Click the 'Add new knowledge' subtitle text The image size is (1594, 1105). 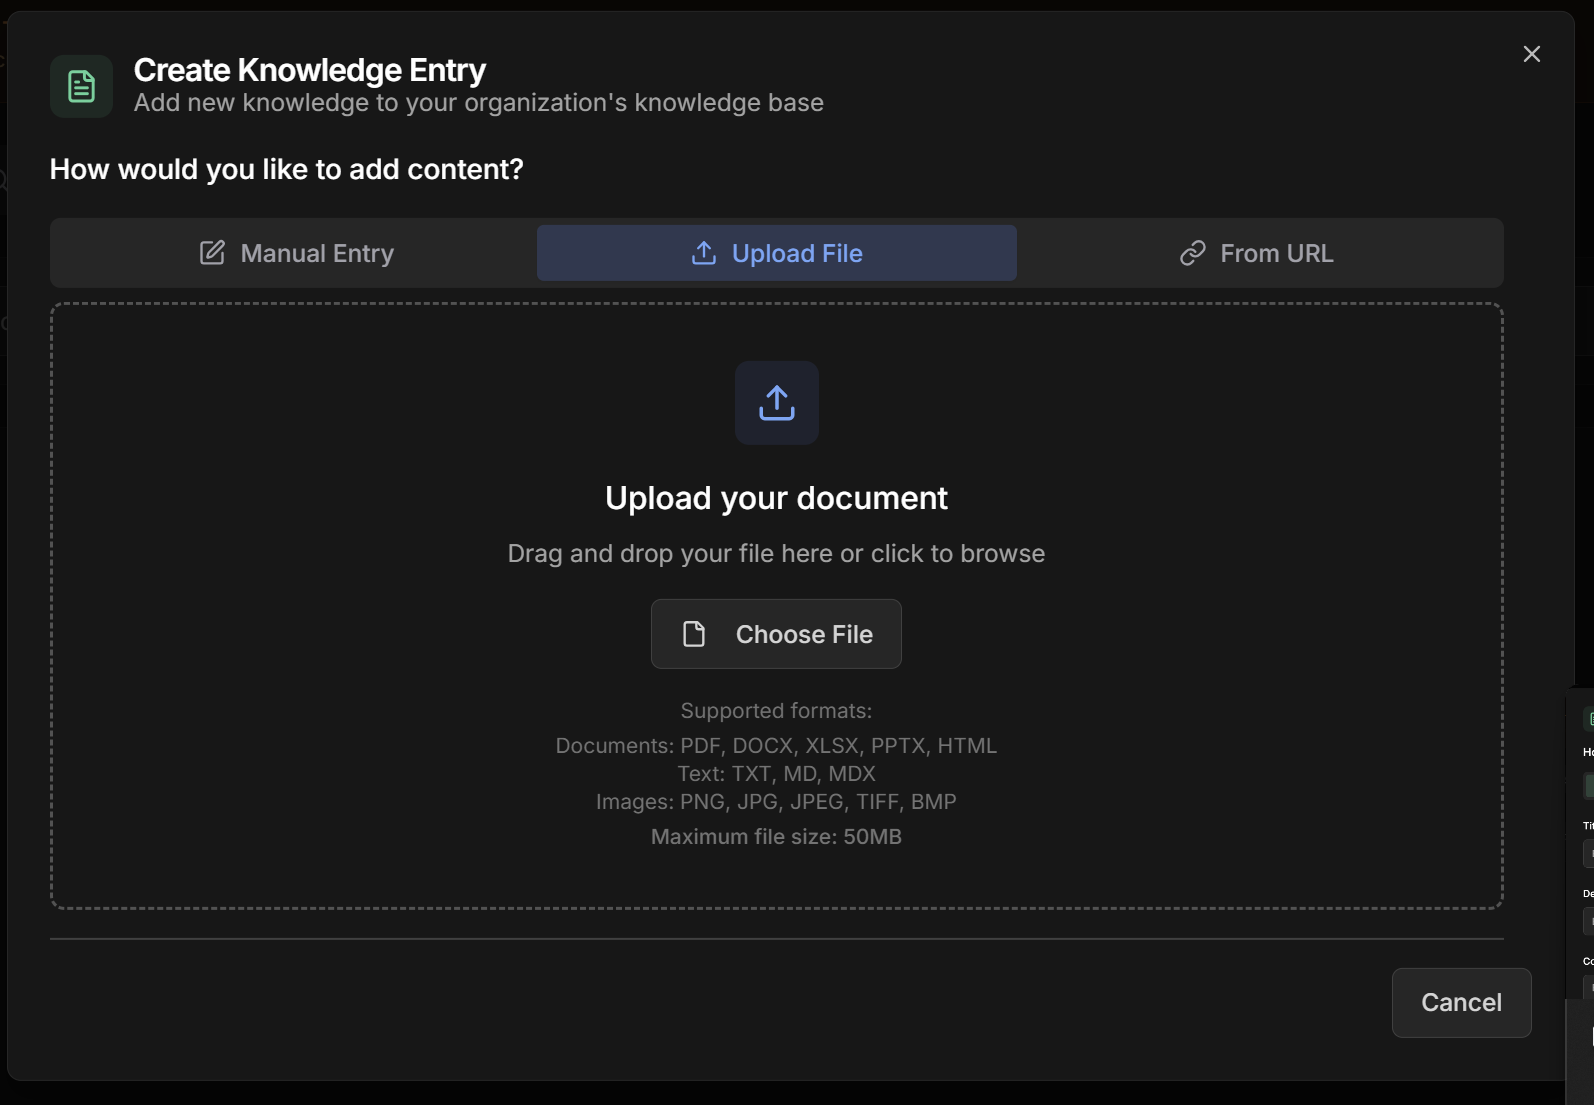479,103
